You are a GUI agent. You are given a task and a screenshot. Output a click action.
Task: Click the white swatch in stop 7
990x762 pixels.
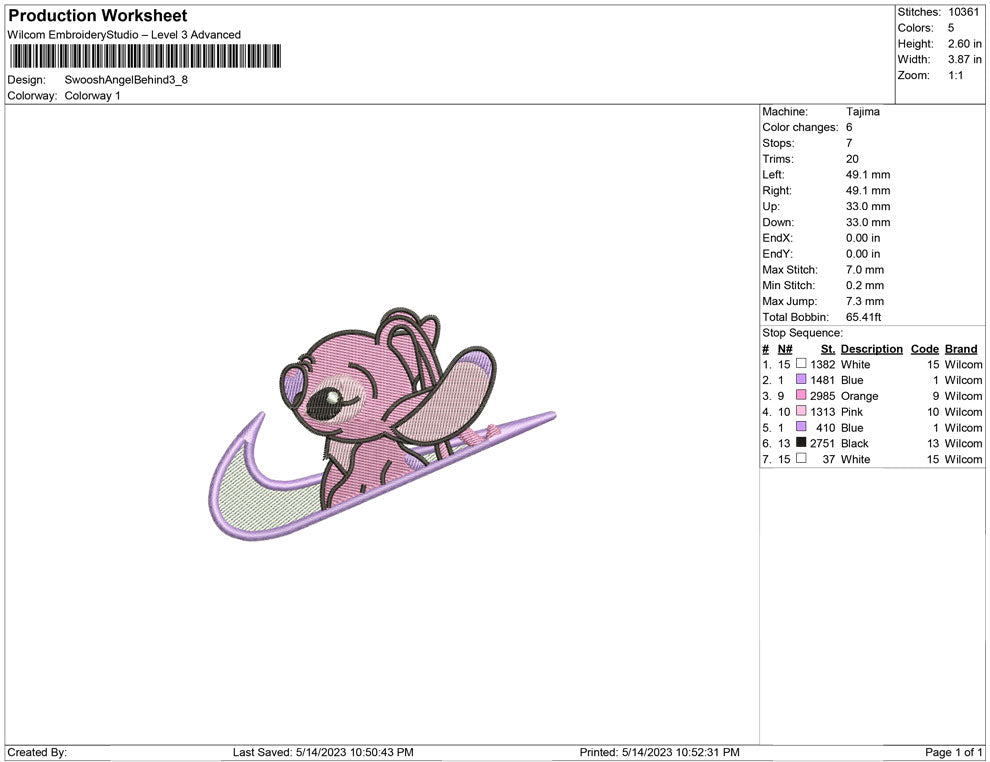801,458
